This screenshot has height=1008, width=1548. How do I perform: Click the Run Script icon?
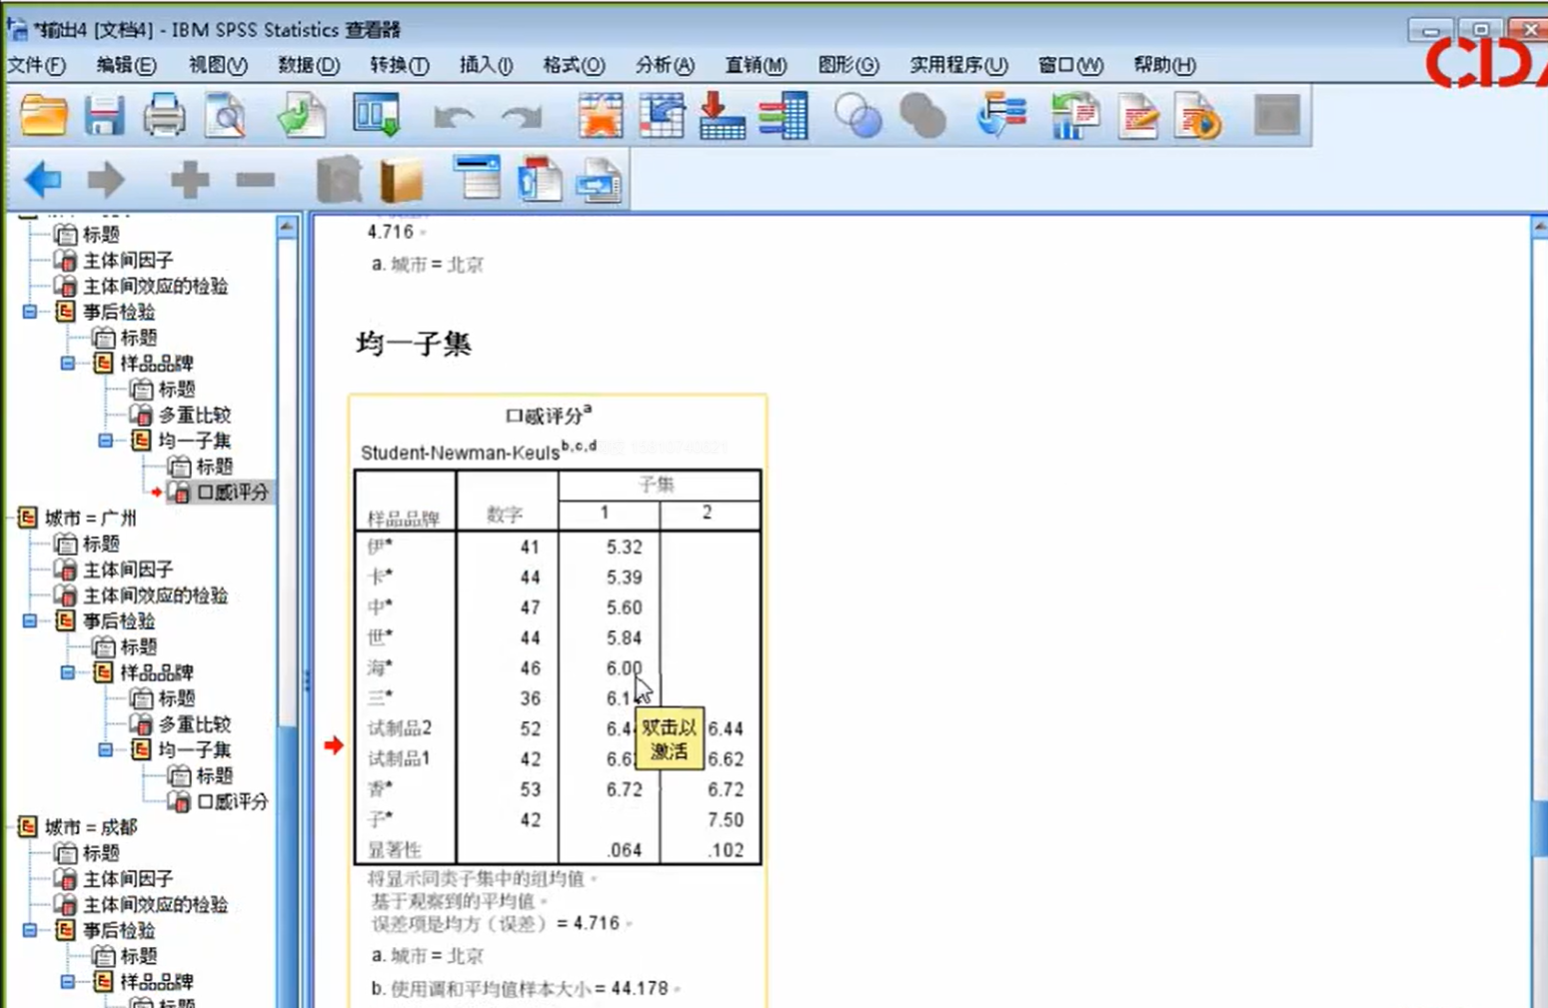coord(1198,116)
